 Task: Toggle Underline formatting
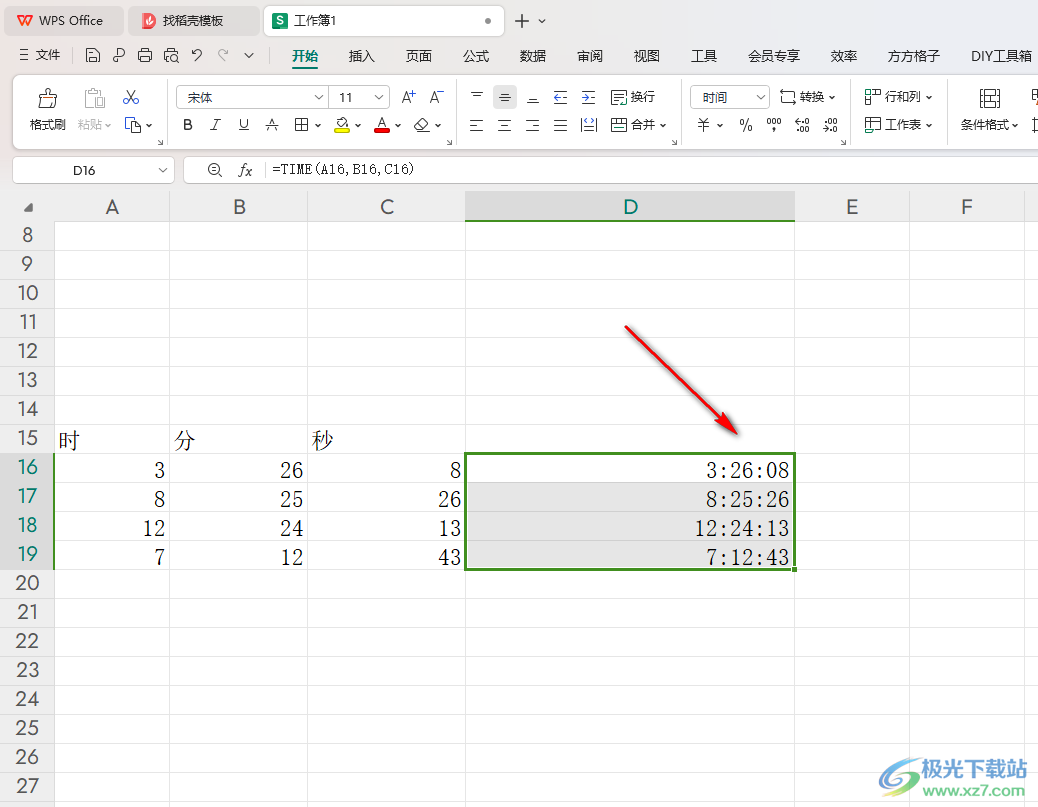point(244,124)
